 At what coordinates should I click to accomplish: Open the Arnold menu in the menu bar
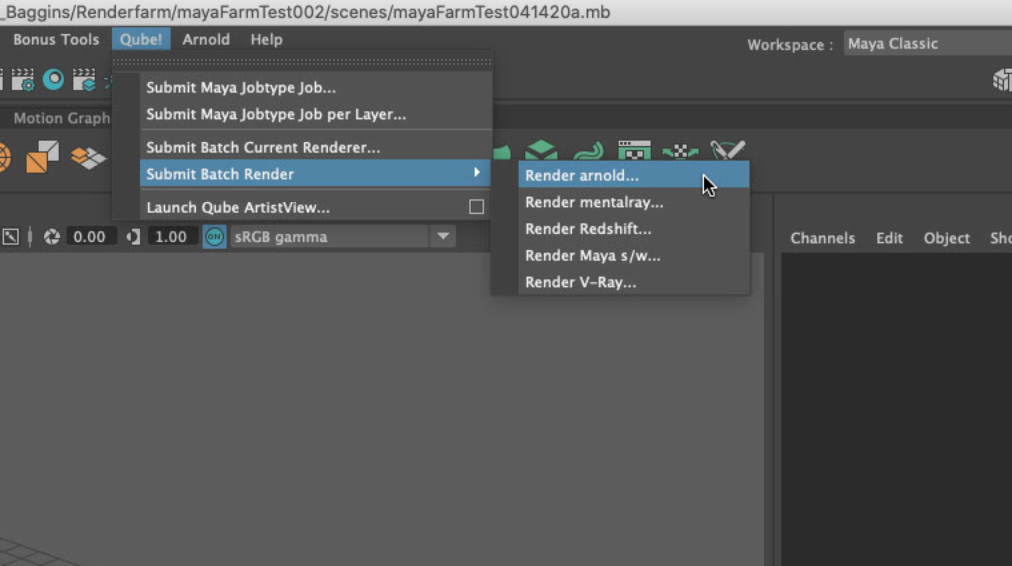point(206,40)
